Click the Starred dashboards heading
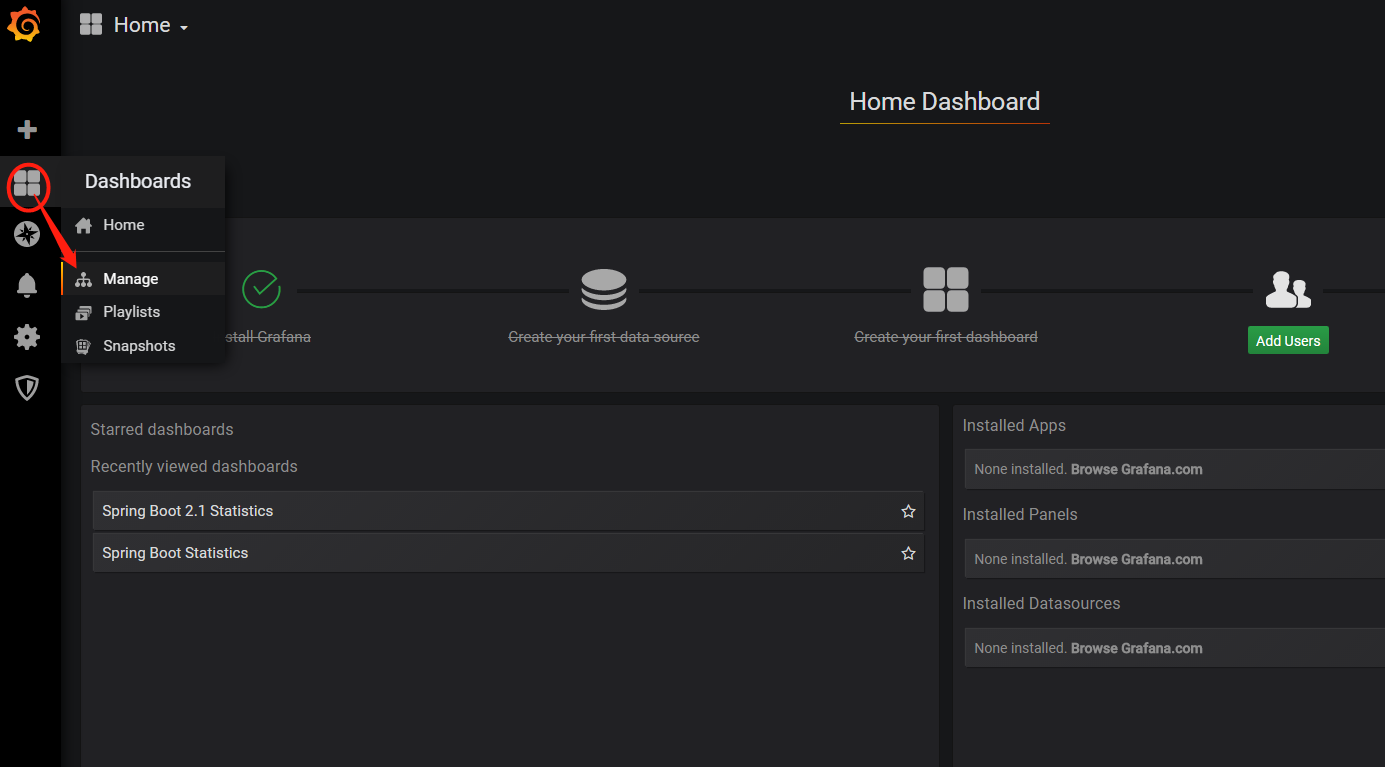Image resolution: width=1385 pixels, height=767 pixels. pos(162,429)
